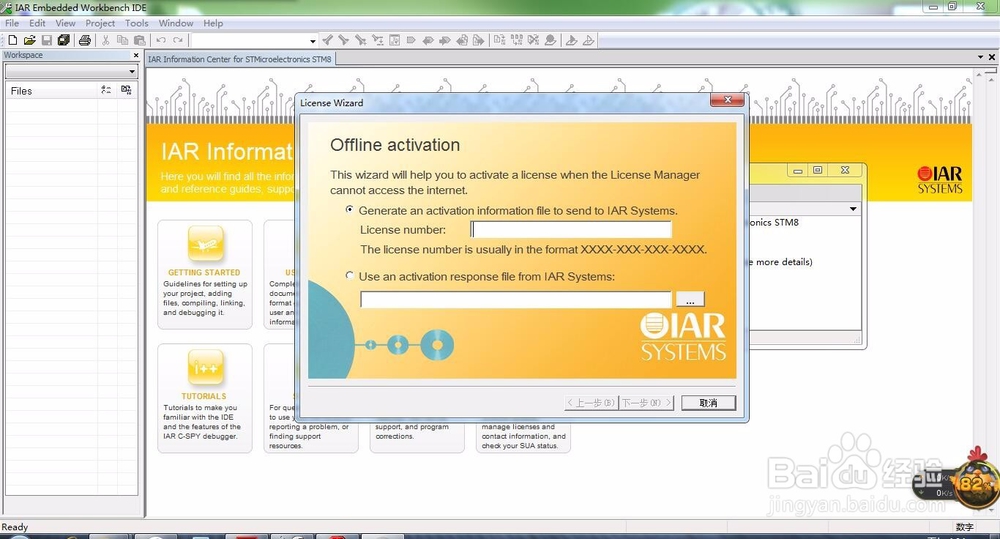
Task: Click the 下一步 next button
Action: pos(647,402)
